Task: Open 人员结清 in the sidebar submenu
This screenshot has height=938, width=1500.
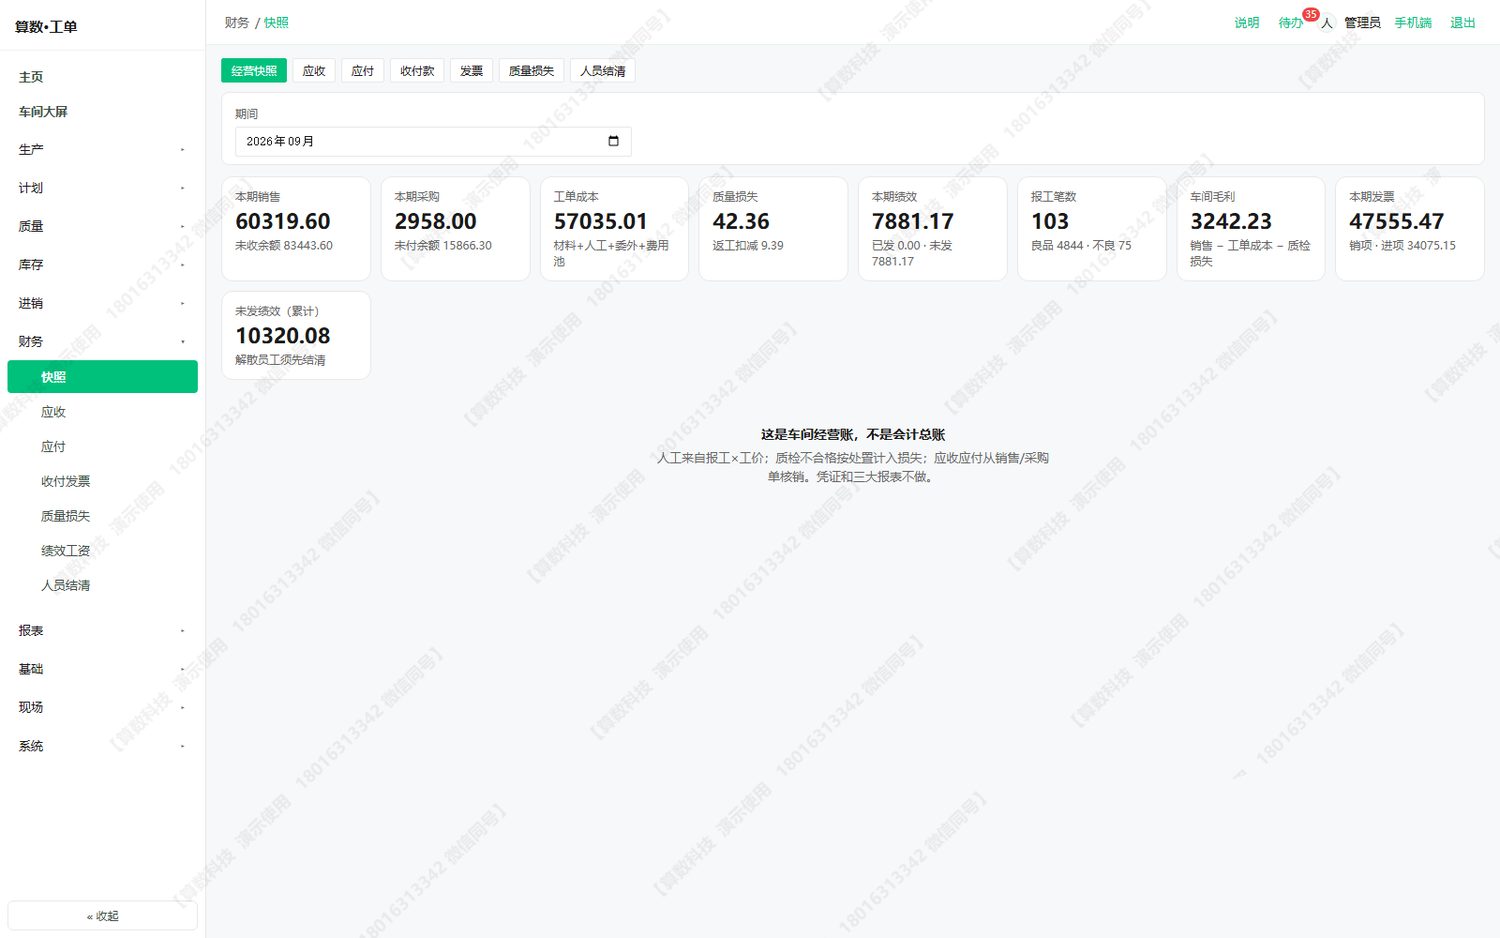Action: click(x=102, y=586)
